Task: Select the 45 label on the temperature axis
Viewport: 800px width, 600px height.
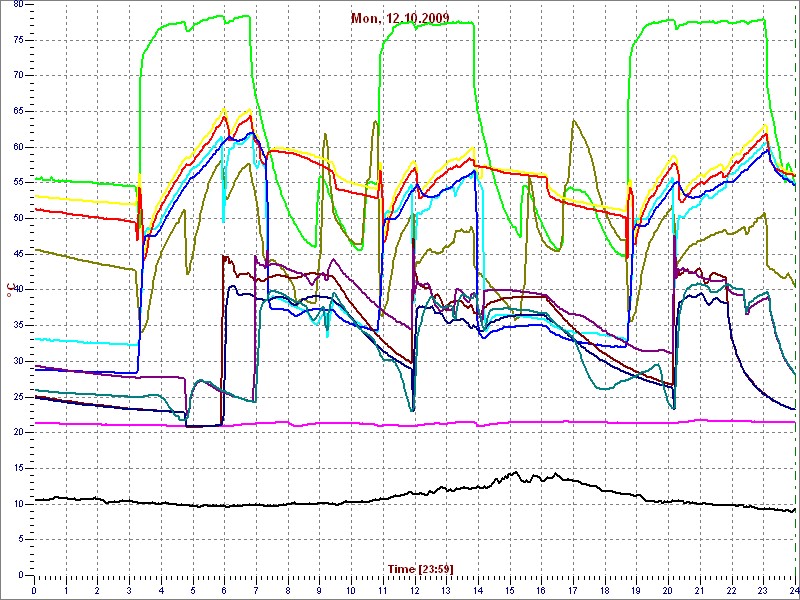Action: click(x=18, y=254)
